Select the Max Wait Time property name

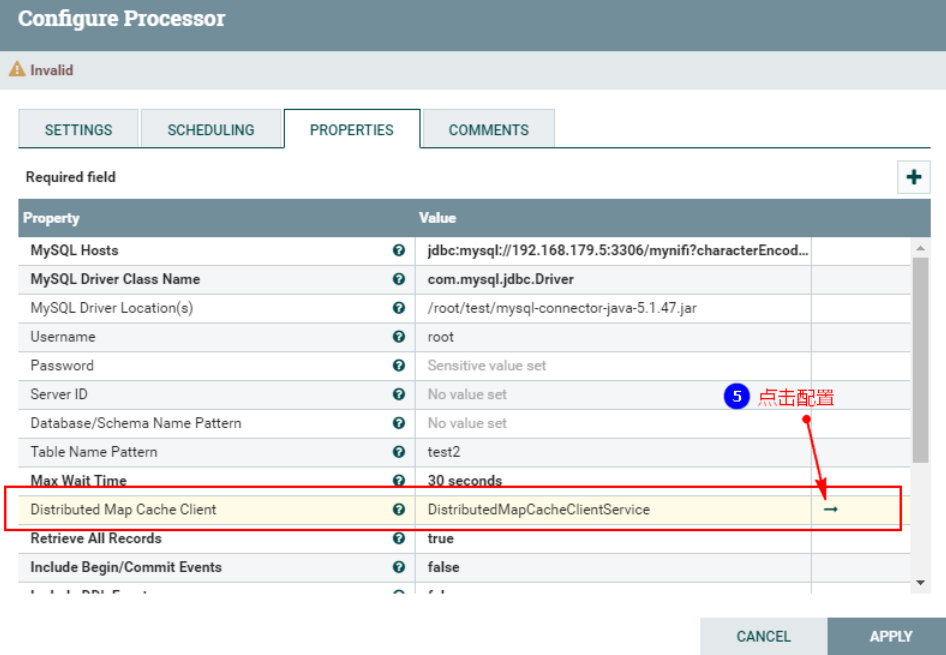78,480
